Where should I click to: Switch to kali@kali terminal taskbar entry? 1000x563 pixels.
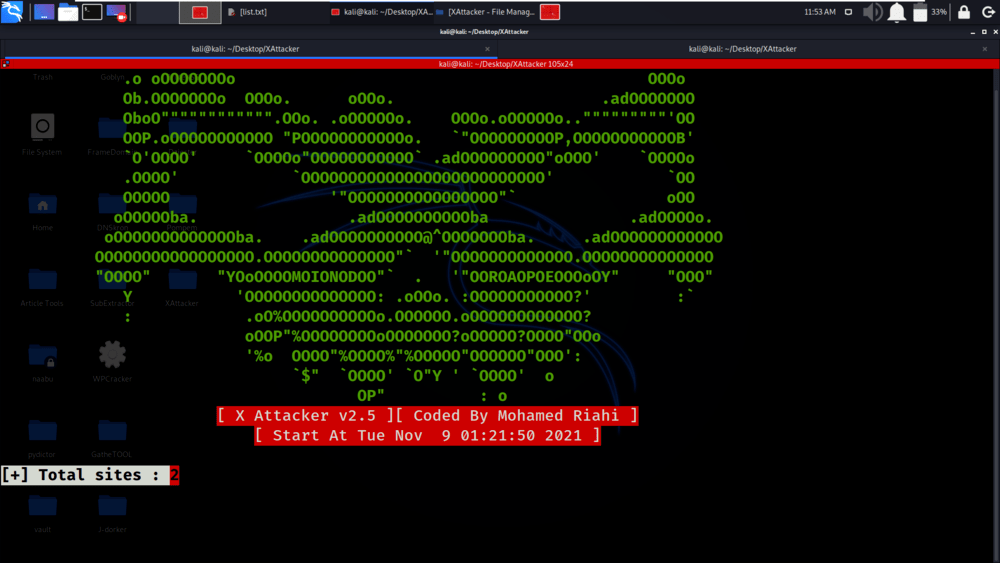tap(381, 12)
